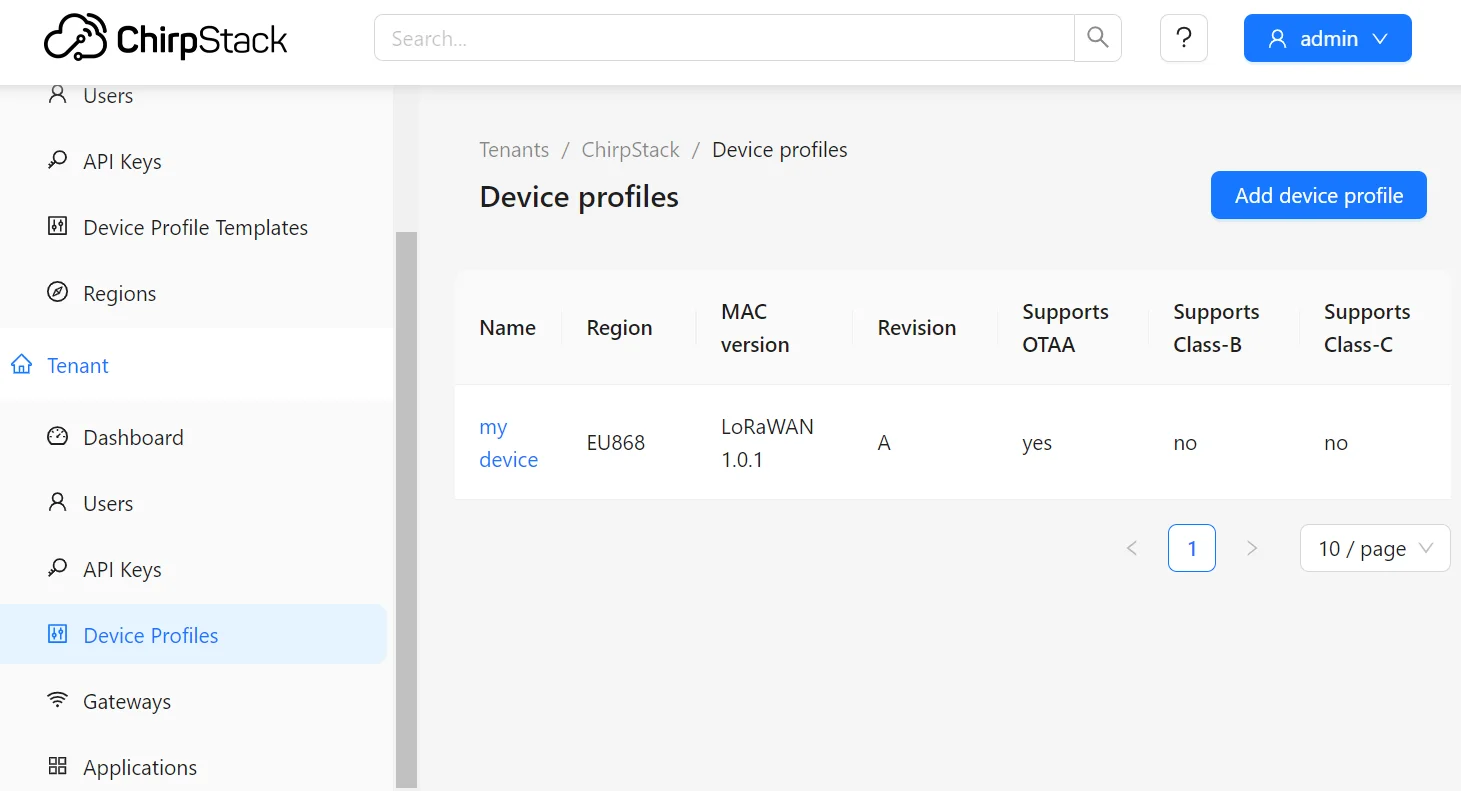Click the sidebar vertical scrollbar
Screen dimensions: 1461x791
406,509
